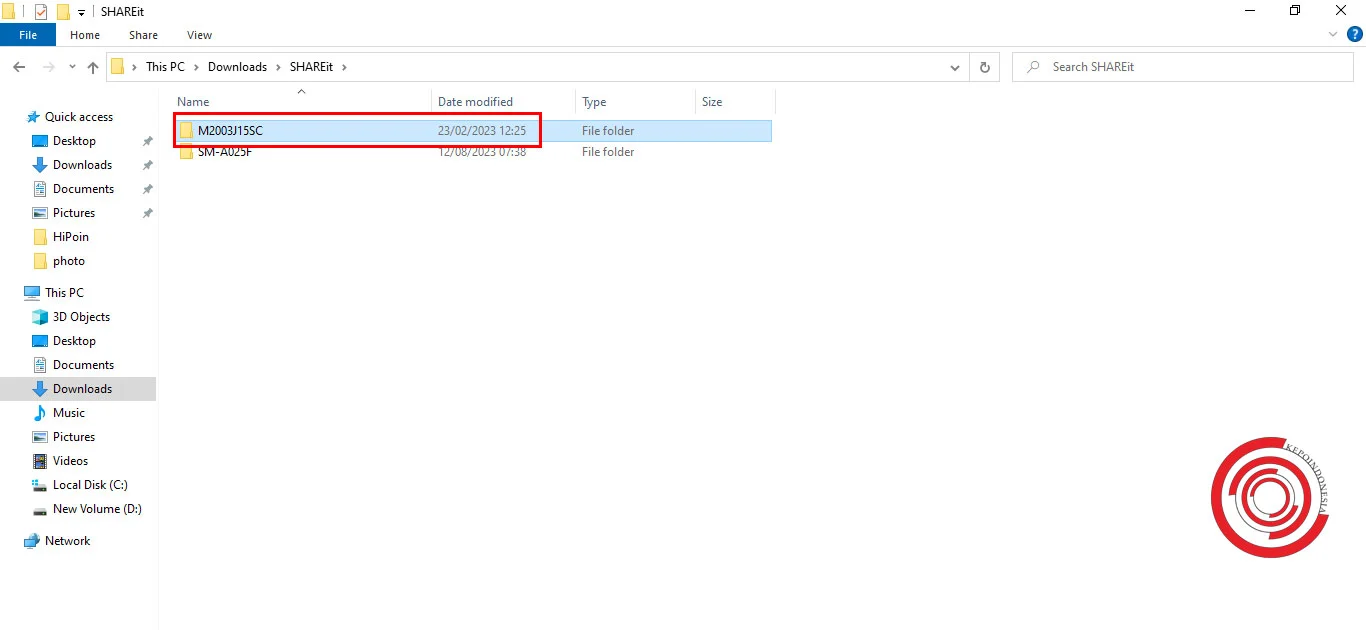
Task: Expand the ribbon with the chevron
Action: 1333,34
